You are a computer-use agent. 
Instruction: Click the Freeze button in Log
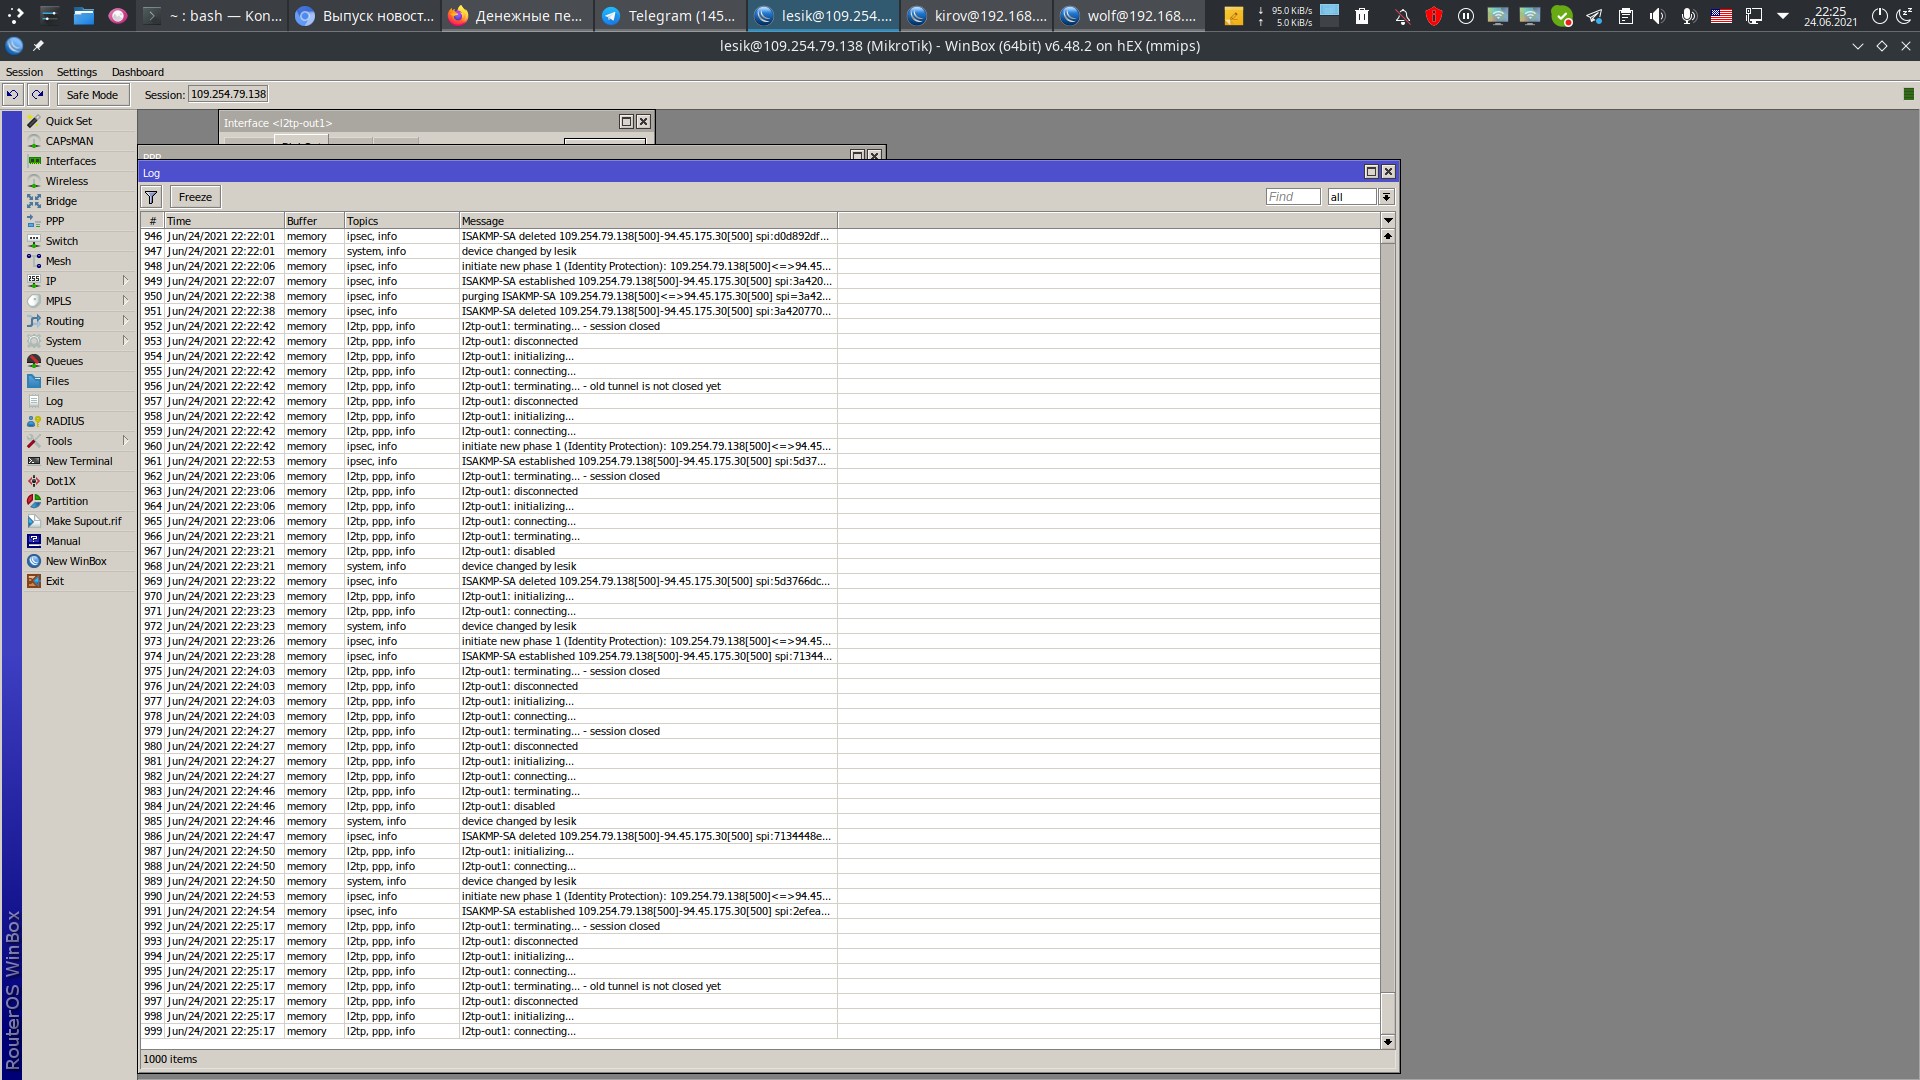tap(195, 197)
